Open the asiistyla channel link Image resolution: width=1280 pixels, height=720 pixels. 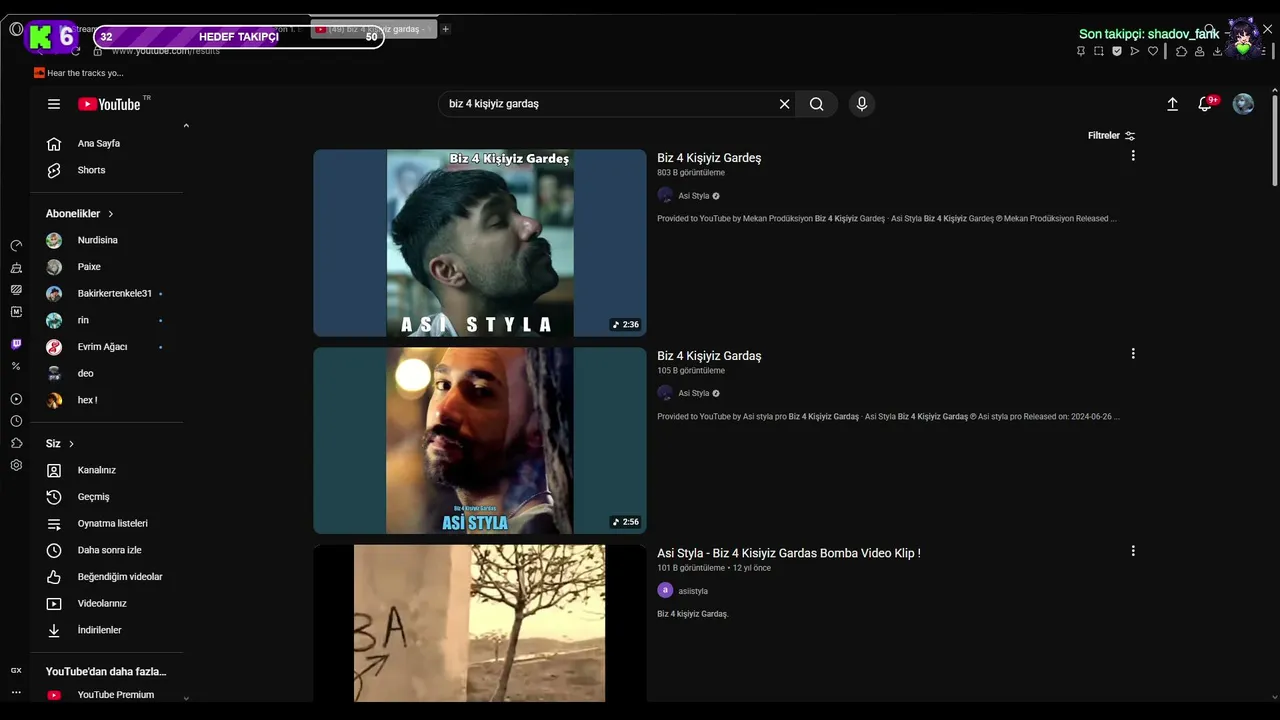[692, 591]
